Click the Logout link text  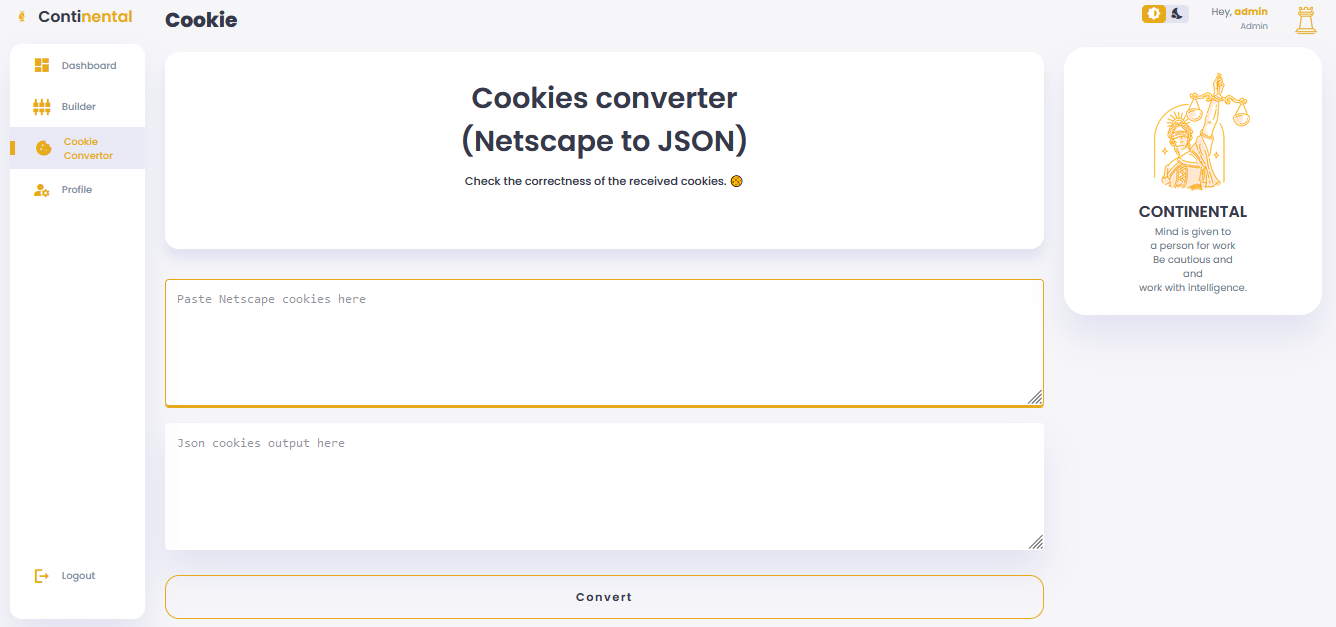point(79,576)
